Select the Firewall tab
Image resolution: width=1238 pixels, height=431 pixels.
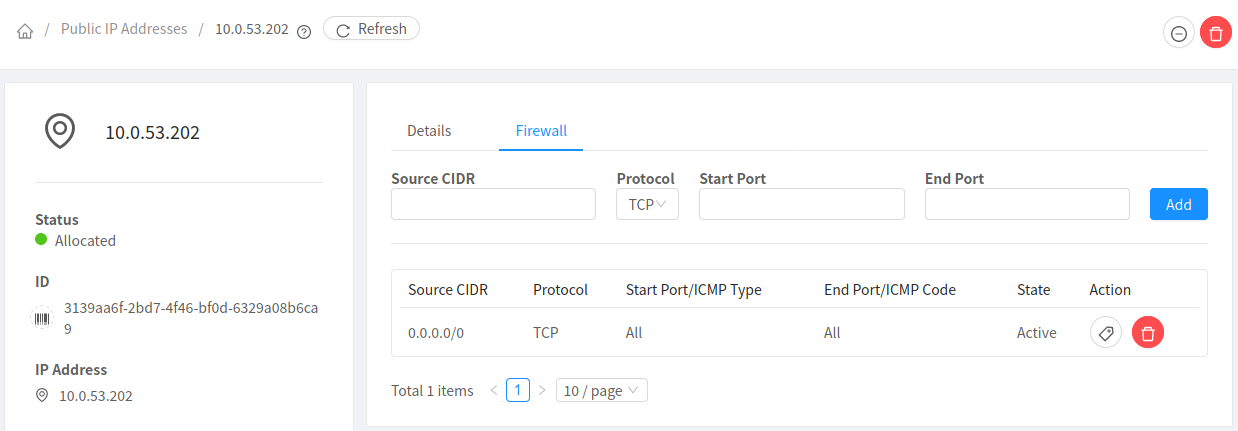(x=541, y=131)
